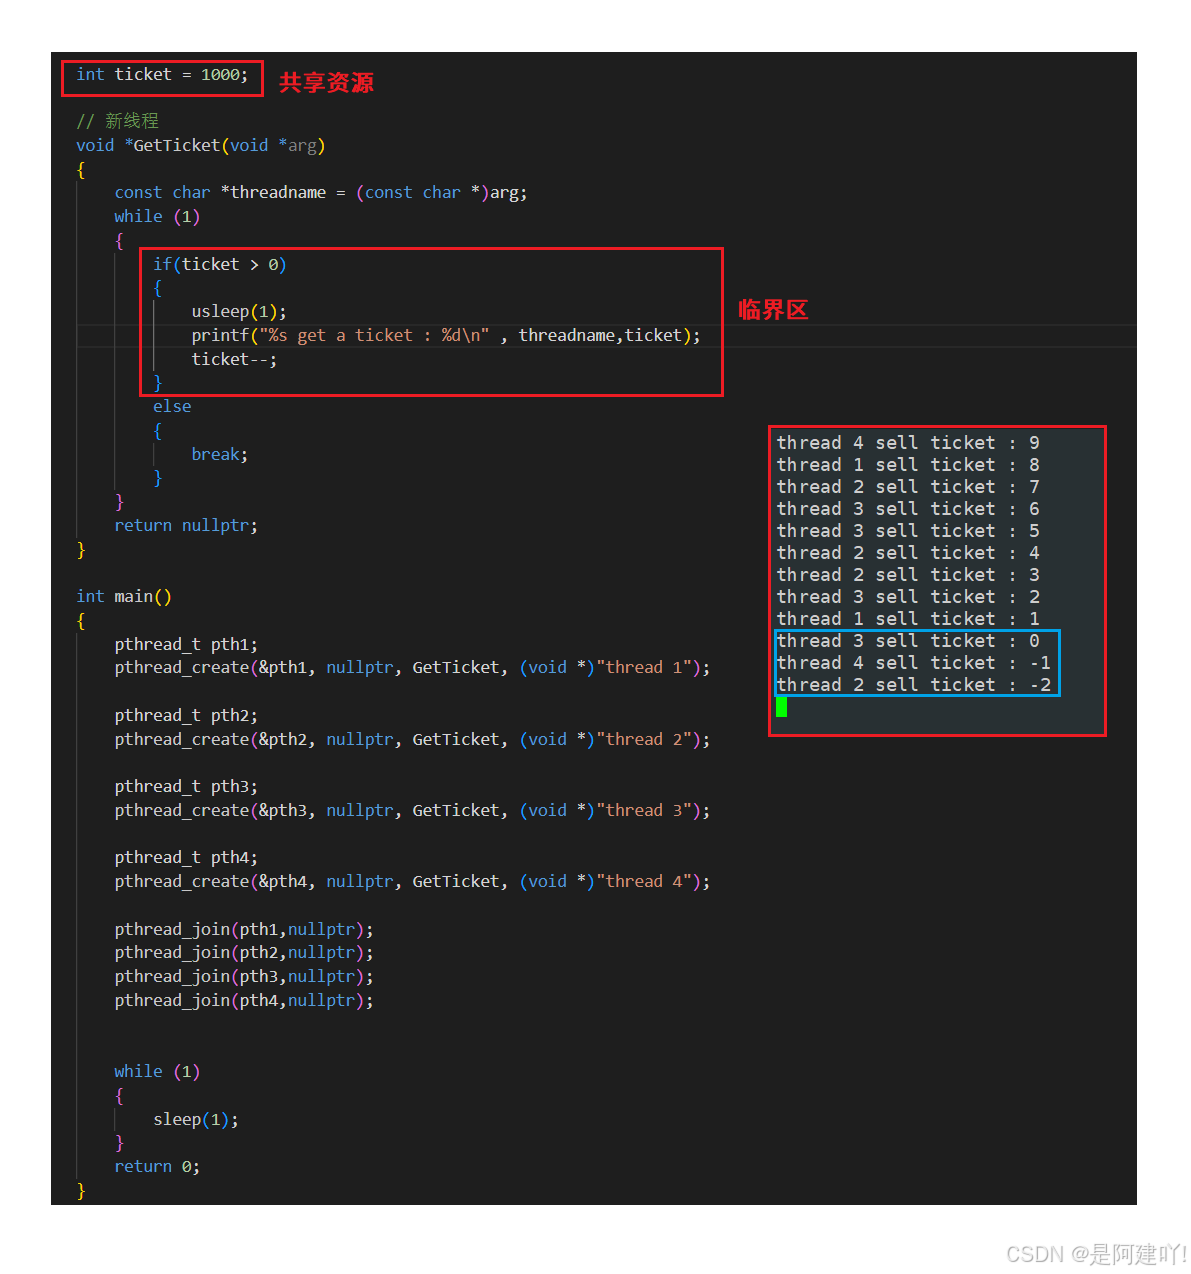Click the 'int ticket = 1000;' declaration line
This screenshot has width=1191, height=1274.
pos(162,75)
